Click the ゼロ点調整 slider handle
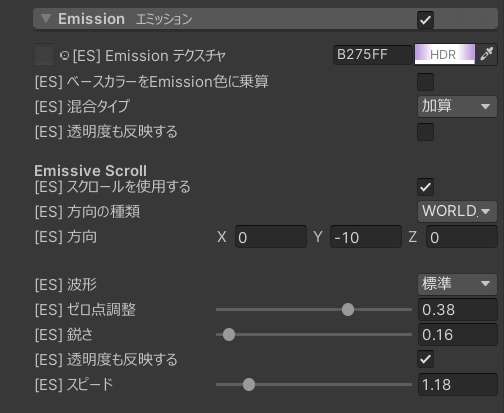The height and width of the screenshot is (413, 504). click(x=348, y=310)
